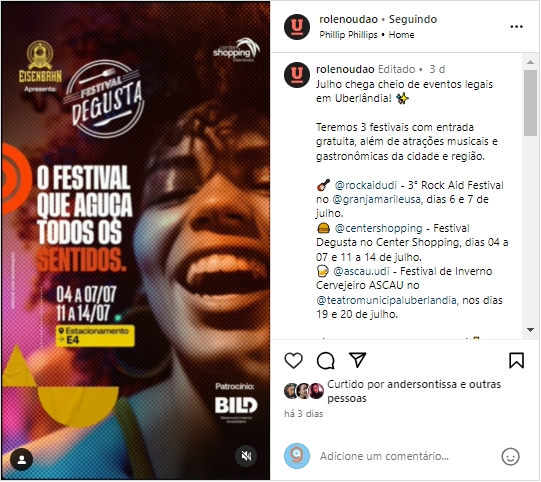Click the rolenoudao avatar beside the caption

(297, 75)
